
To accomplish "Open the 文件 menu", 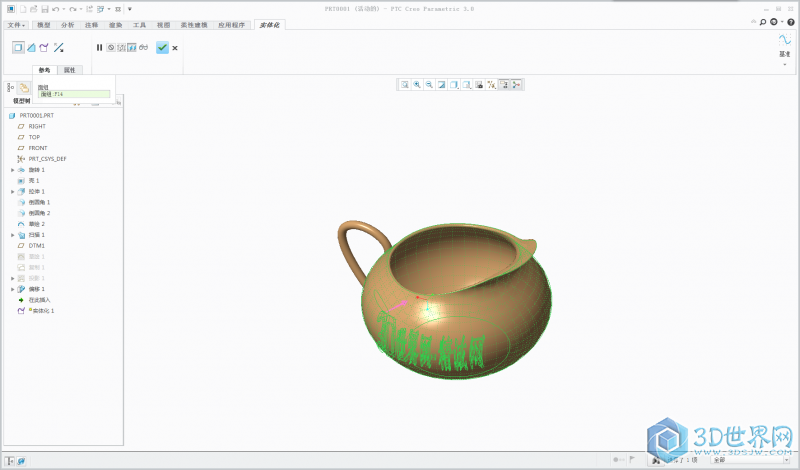I will click(15, 23).
